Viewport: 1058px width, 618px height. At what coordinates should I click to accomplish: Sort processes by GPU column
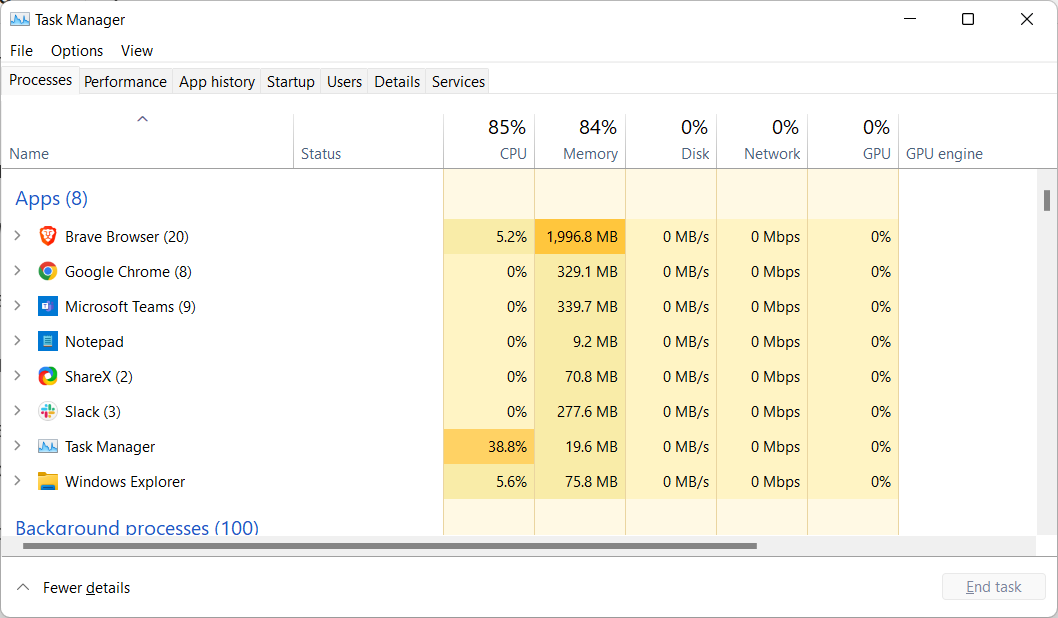pyautogui.click(x=854, y=140)
